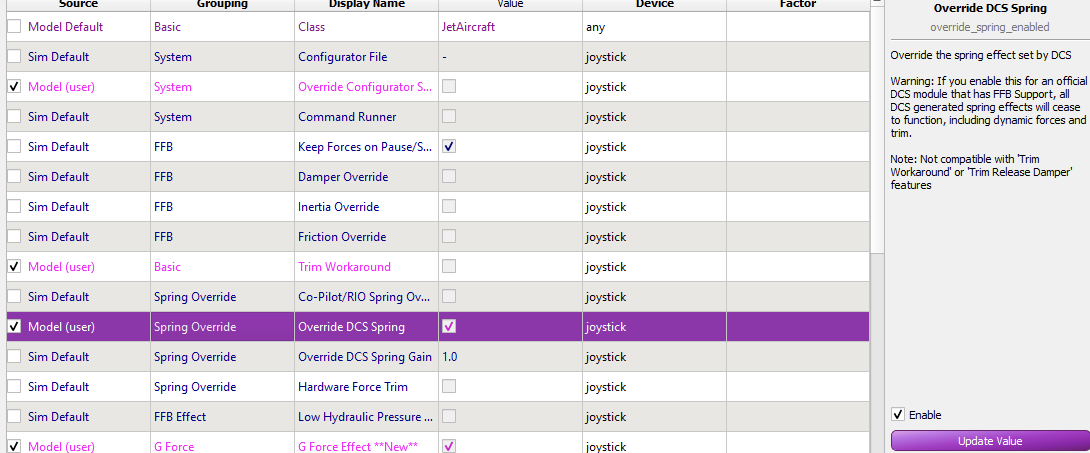Image resolution: width=1090 pixels, height=453 pixels.
Task: Toggle the Keep Forces on Pause value checkbox
Action: tap(449, 147)
